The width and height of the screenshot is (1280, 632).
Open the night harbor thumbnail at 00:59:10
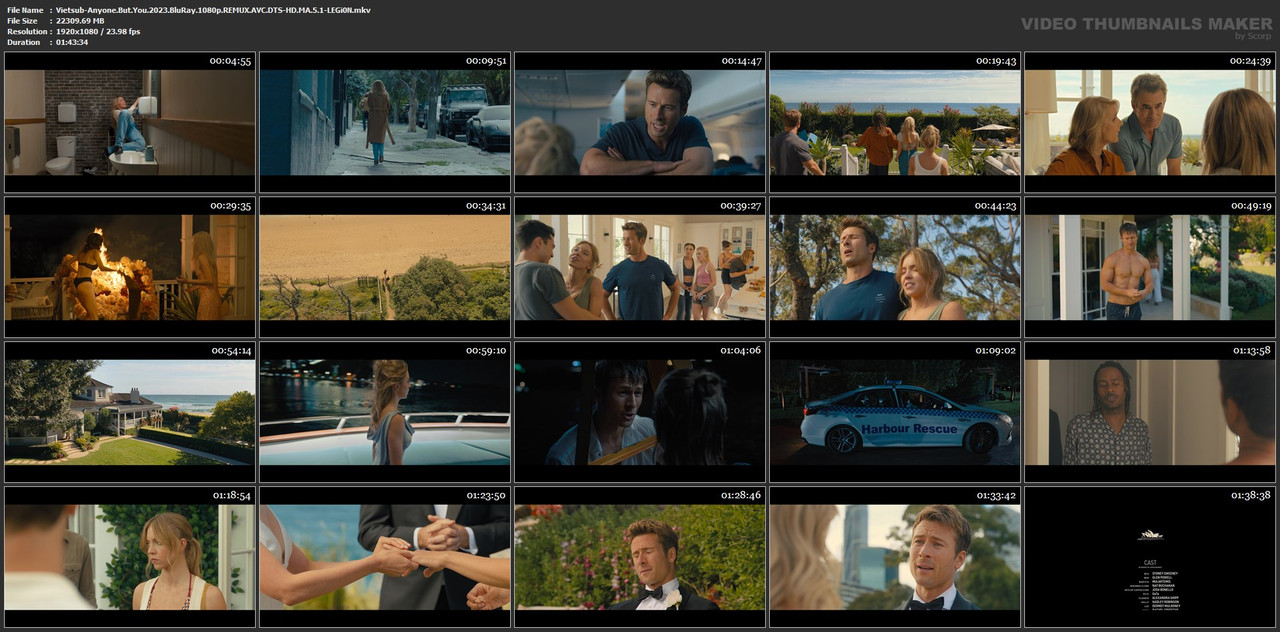(385, 412)
